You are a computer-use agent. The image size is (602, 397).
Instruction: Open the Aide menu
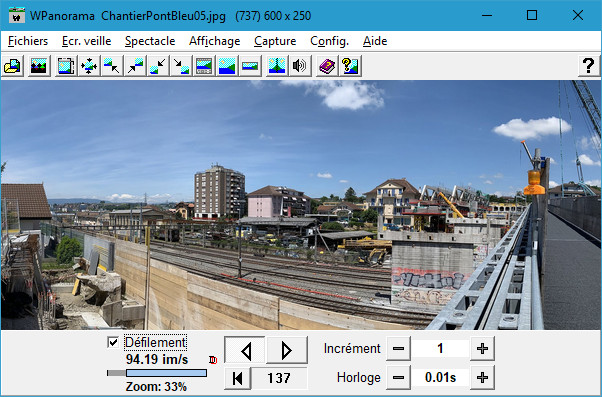point(375,41)
